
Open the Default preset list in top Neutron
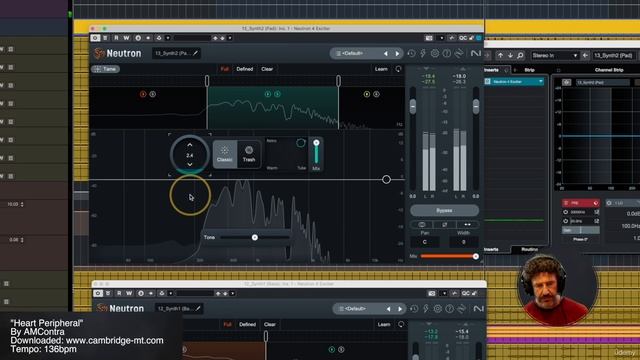pos(353,53)
